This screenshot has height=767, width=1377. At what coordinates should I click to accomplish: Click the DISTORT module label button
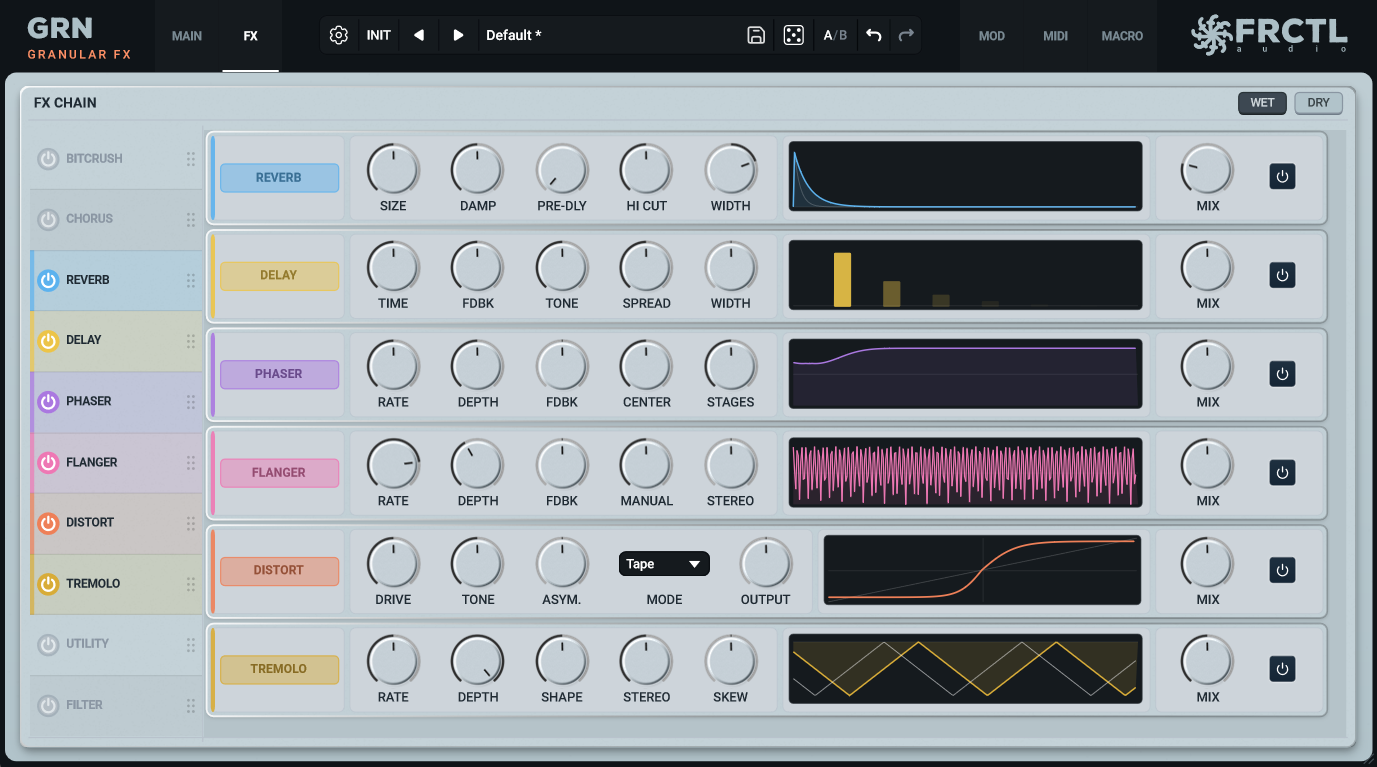pos(279,571)
